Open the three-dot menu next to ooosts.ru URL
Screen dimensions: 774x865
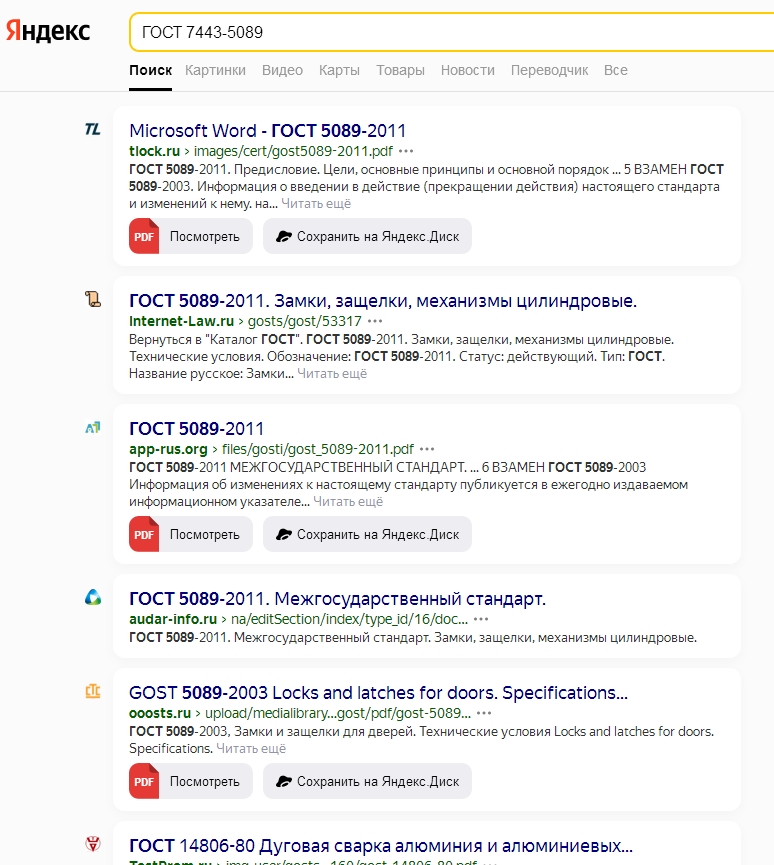[x=484, y=713]
